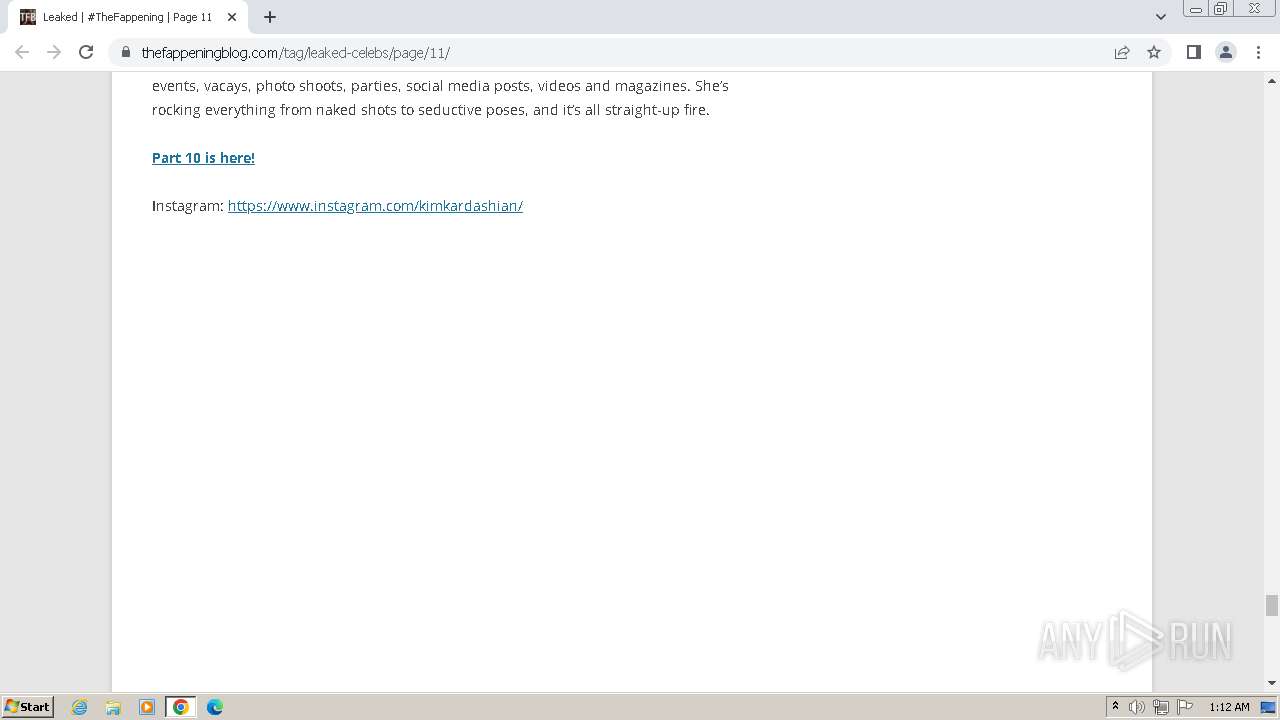Open Chrome's three-dot menu
The height and width of the screenshot is (720, 1280).
click(1258, 52)
